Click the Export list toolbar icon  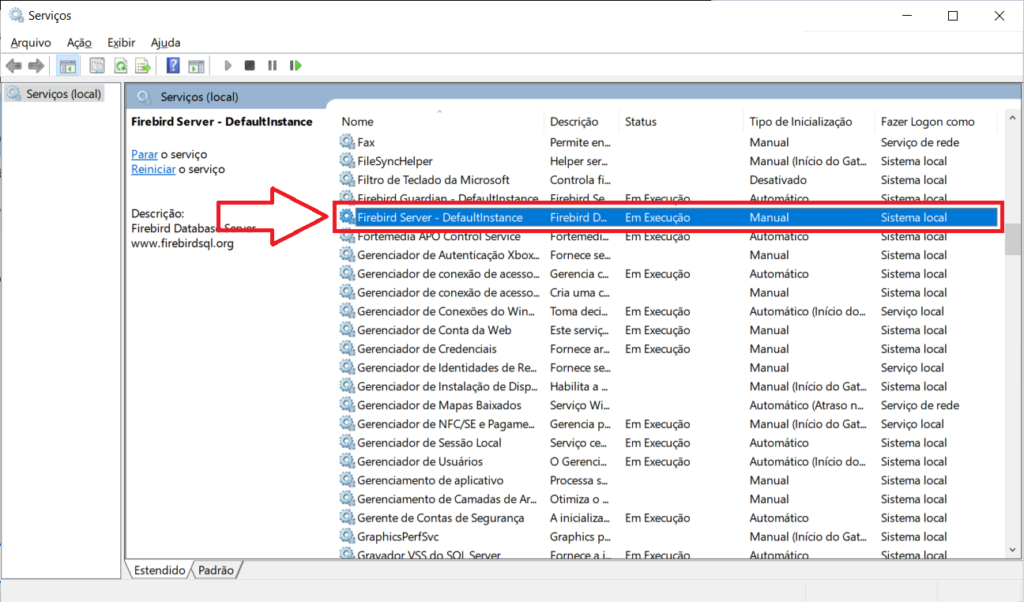[x=143, y=66]
